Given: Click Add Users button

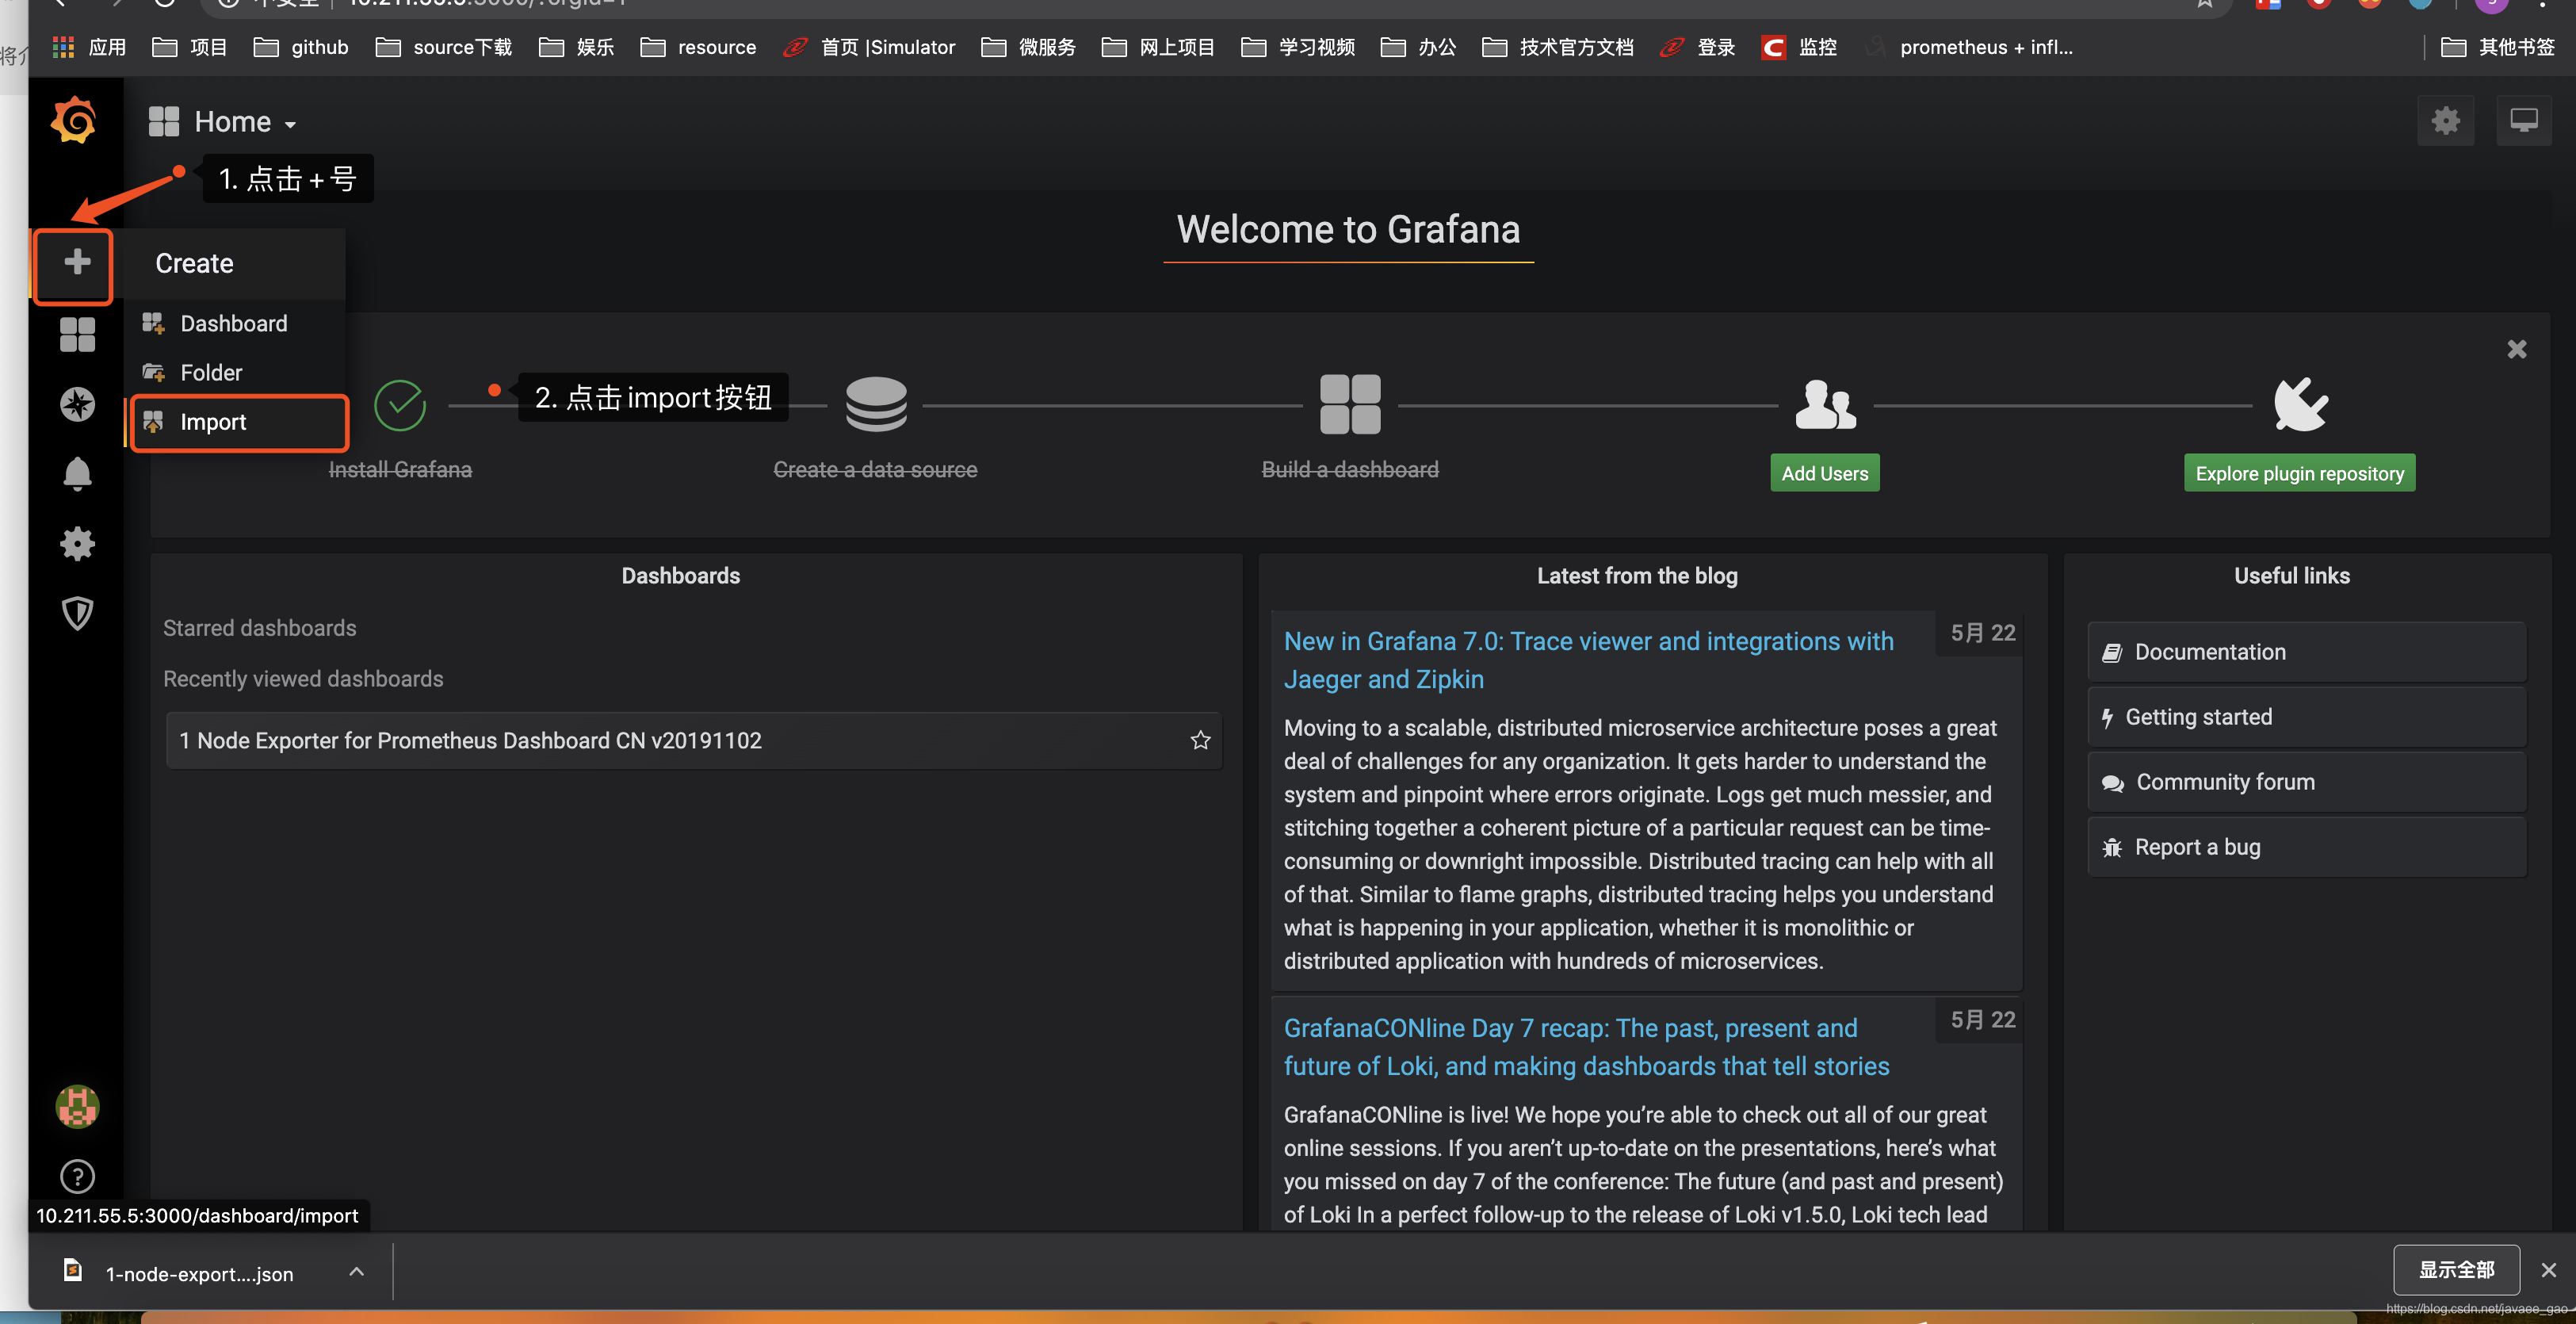Looking at the screenshot, I should pos(1825,471).
